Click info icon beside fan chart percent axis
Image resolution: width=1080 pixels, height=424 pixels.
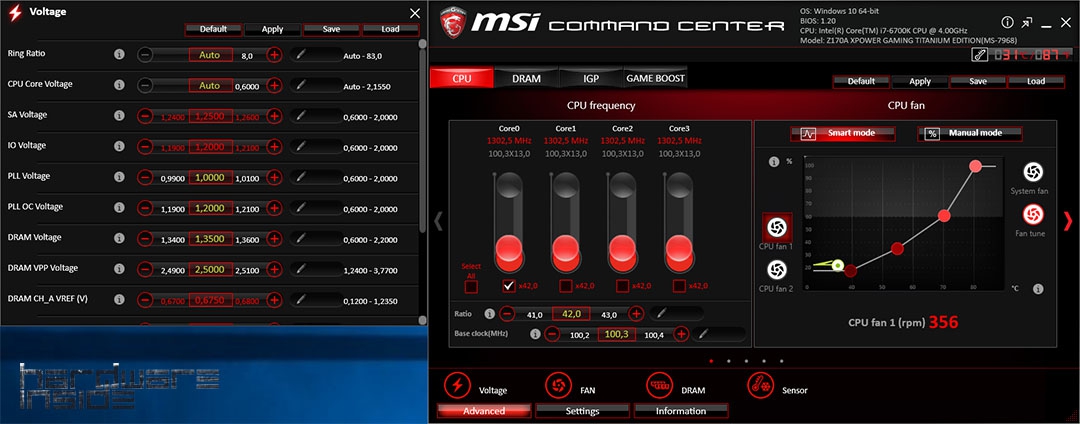coord(774,162)
